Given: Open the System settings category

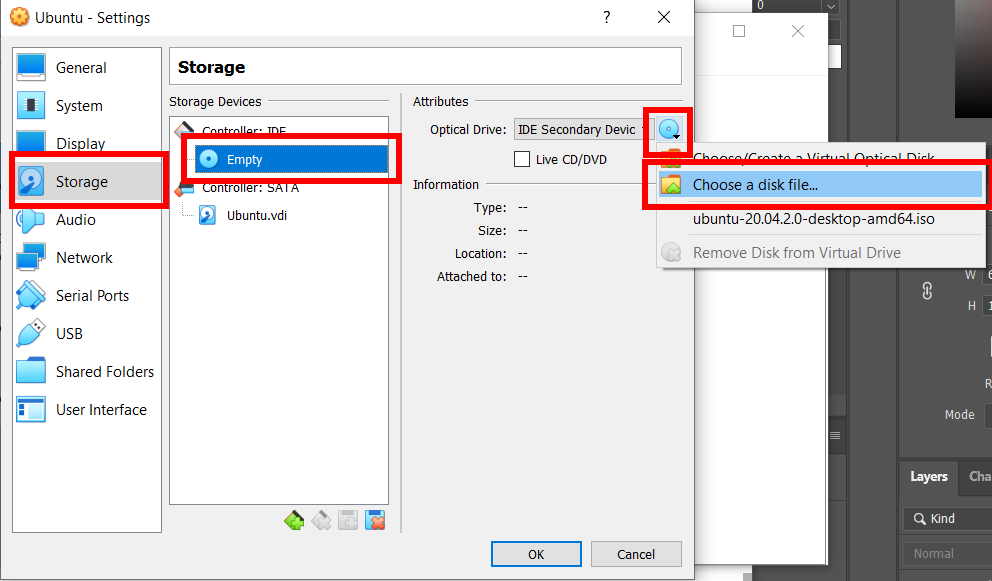Looking at the screenshot, I should click(x=87, y=106).
